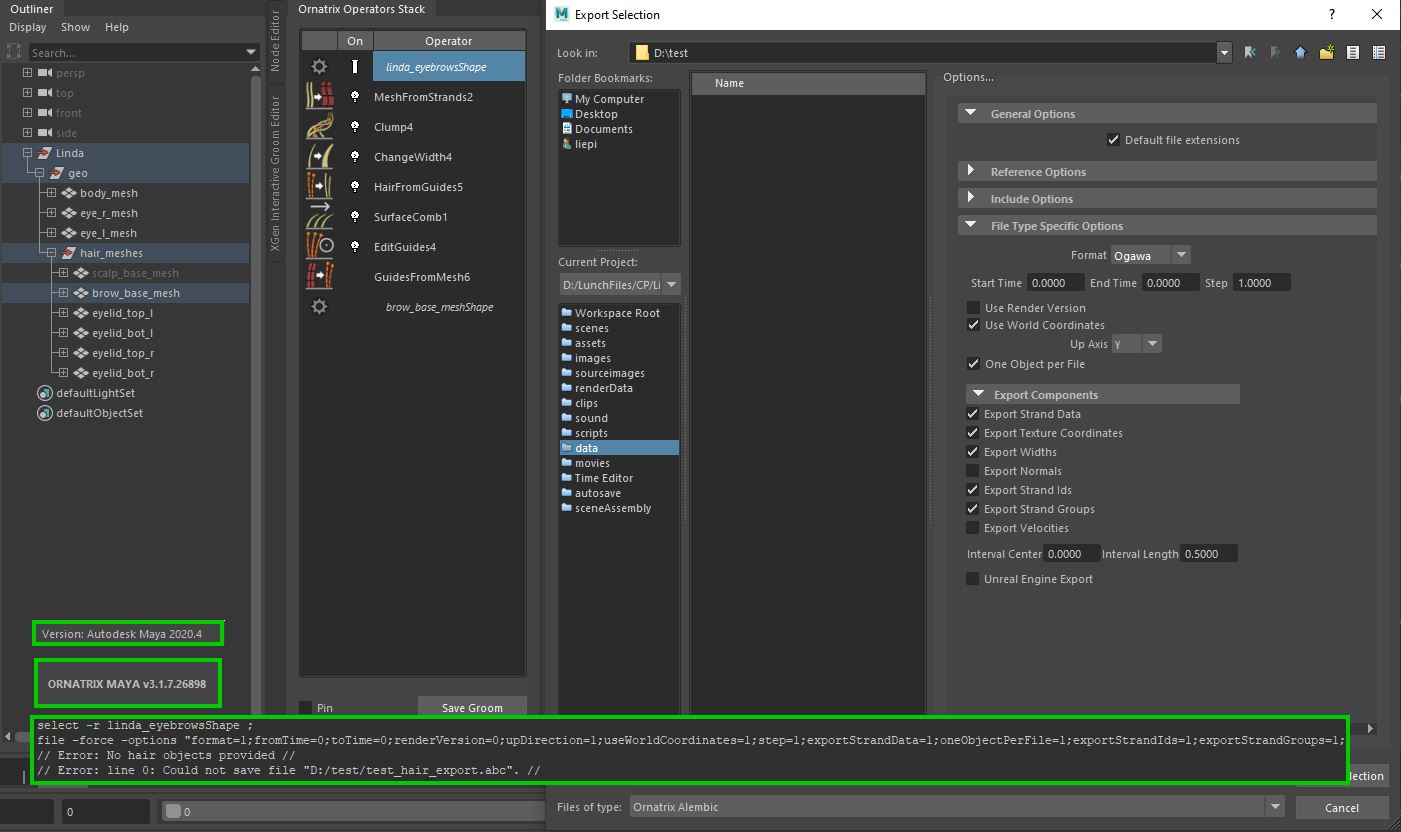1401x832 pixels.
Task: Switch file browser to detail view
Action: pyautogui.click(x=1378, y=53)
